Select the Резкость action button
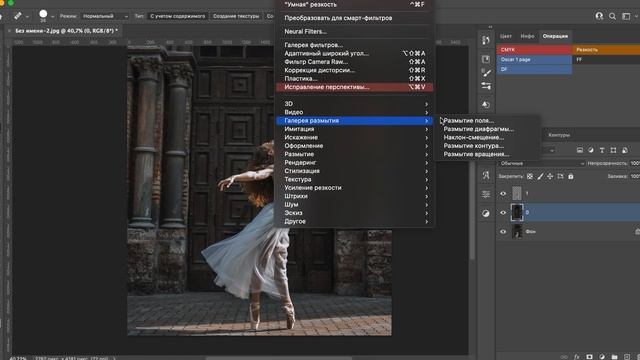Viewport: 640px width, 360px height. [606, 49]
